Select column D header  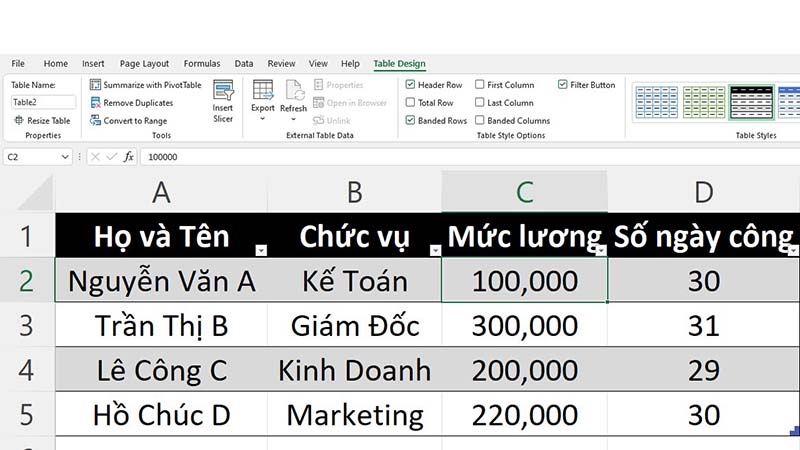click(x=704, y=192)
